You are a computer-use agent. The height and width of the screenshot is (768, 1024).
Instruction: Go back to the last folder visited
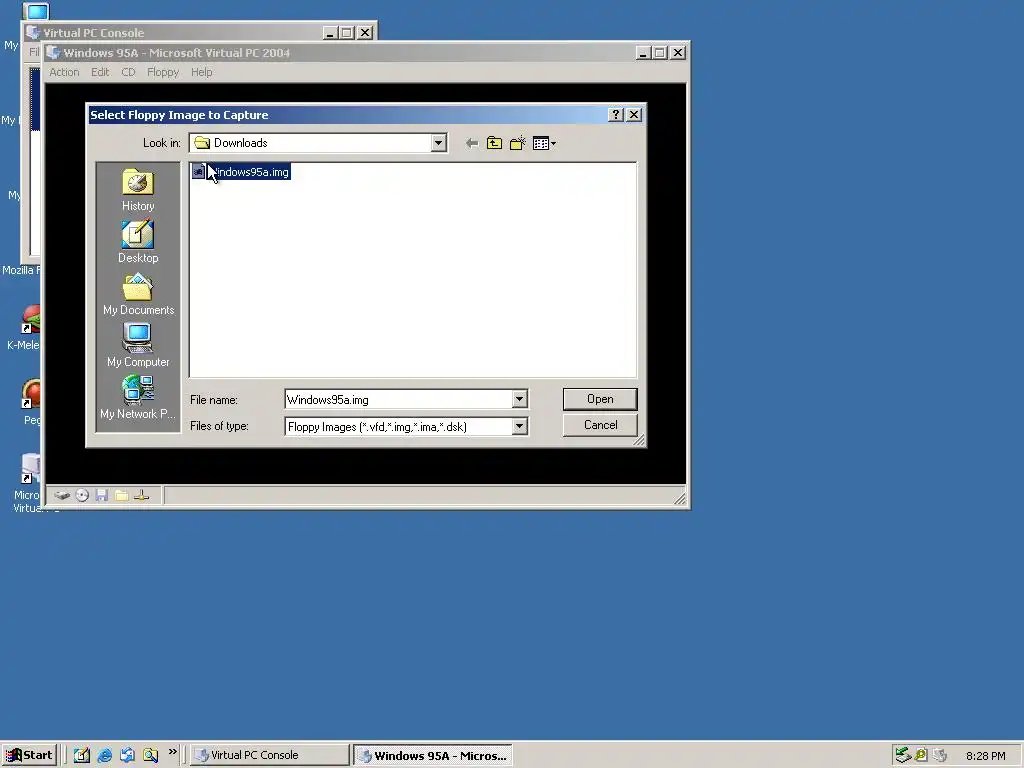pyautogui.click(x=472, y=143)
